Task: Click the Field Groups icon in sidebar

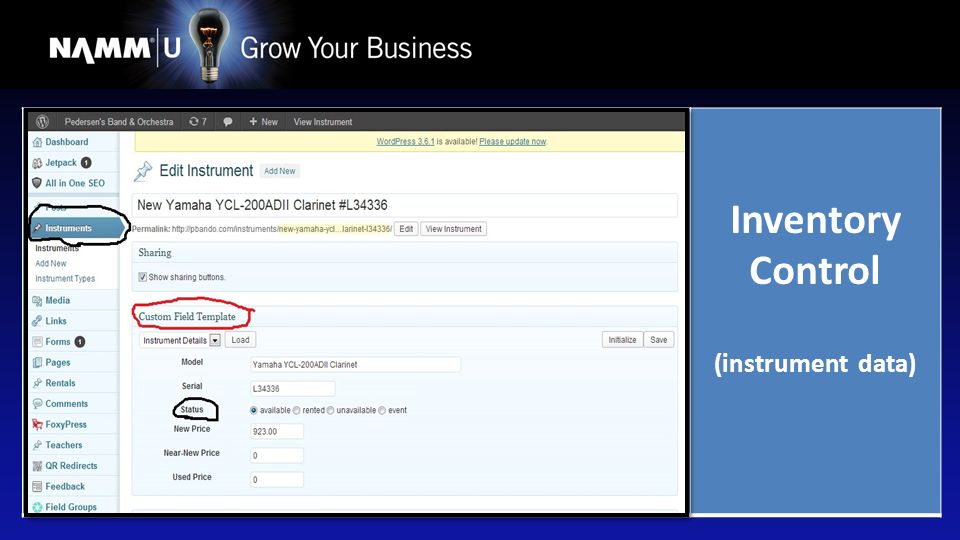Action: pos(37,507)
